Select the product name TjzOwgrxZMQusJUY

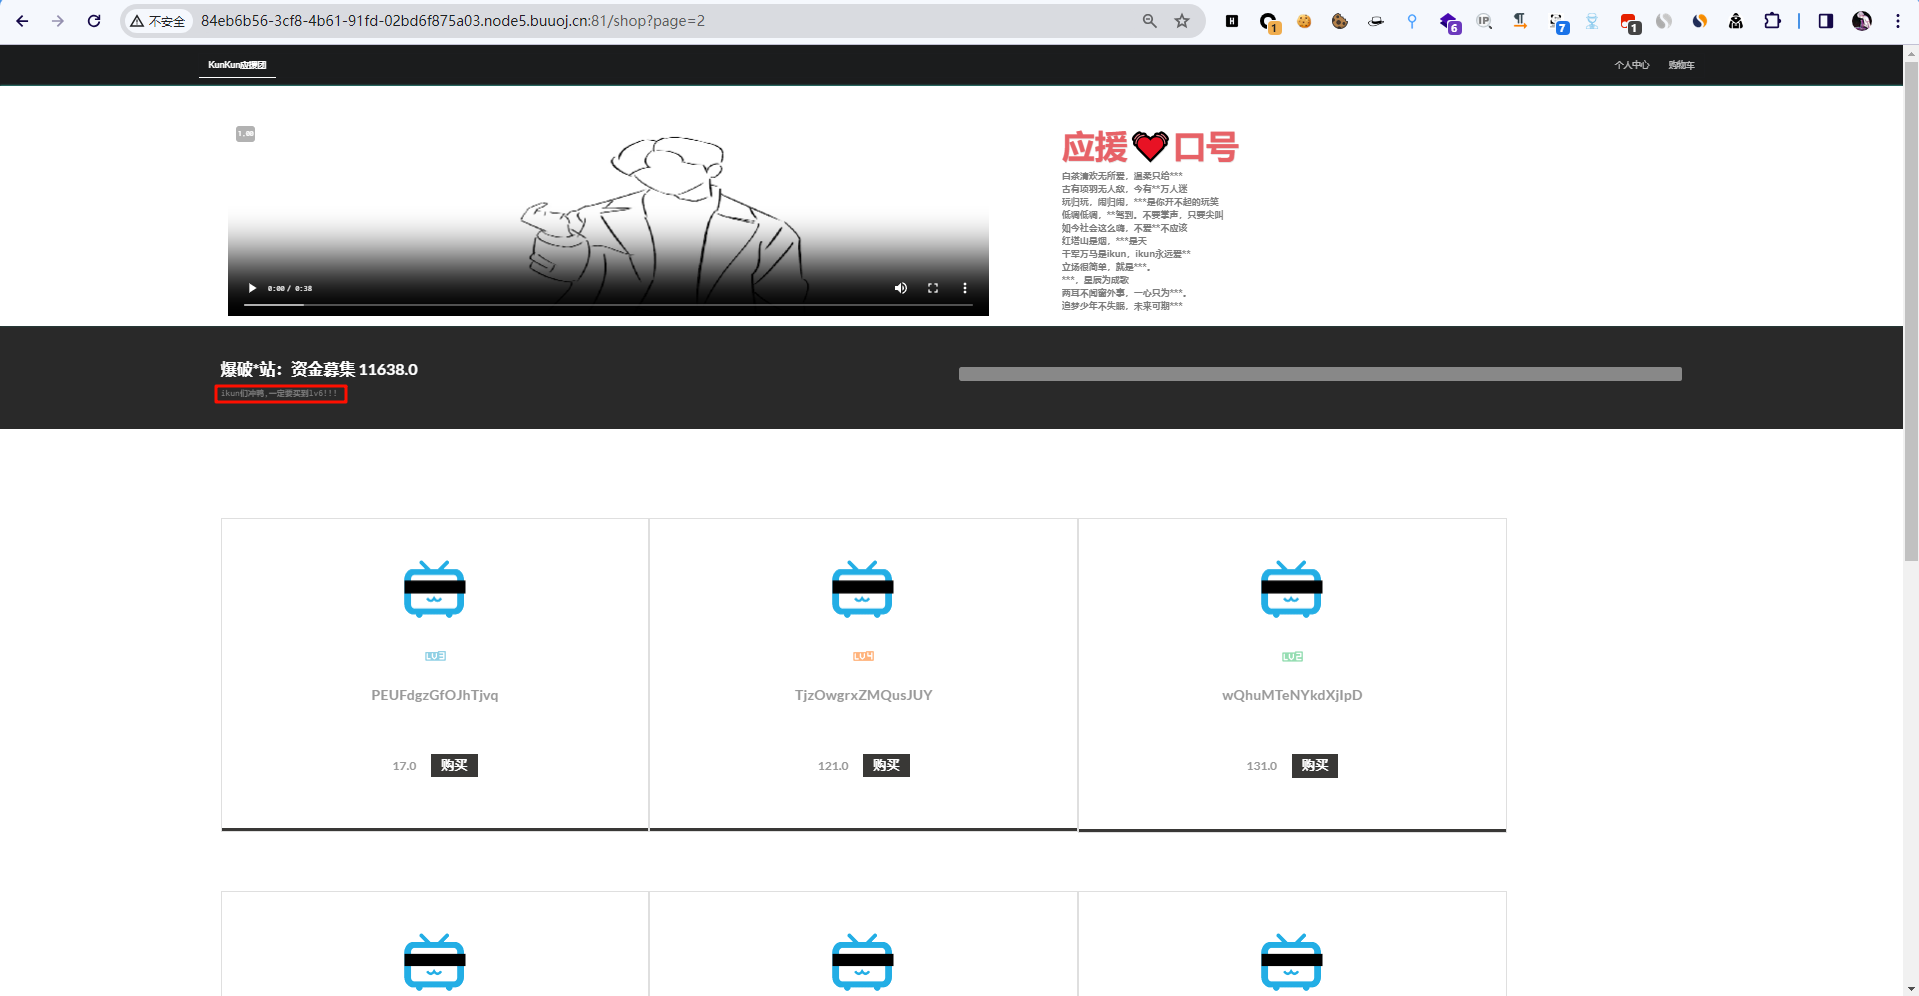click(864, 695)
